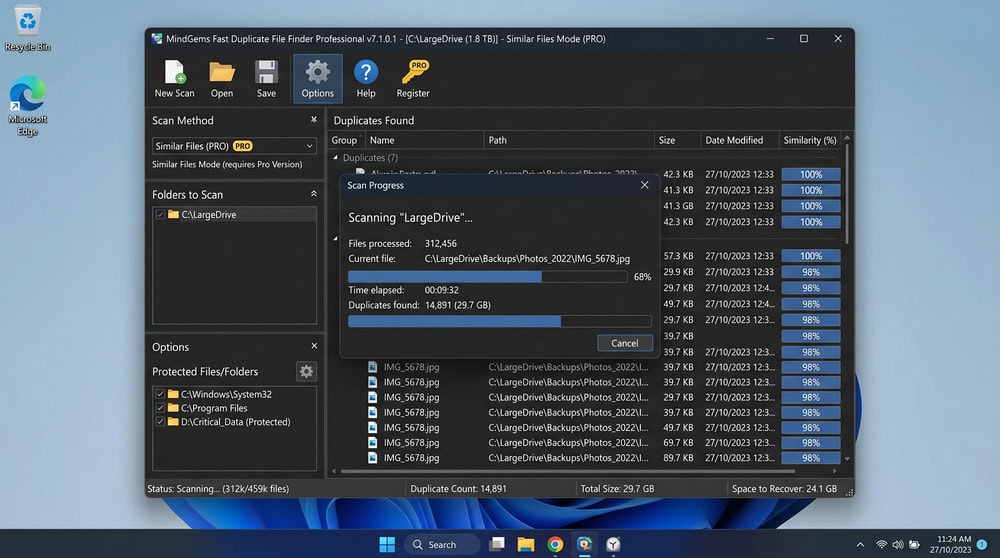Open the notification badge icon in taskbar
Viewport: 1000px width, 558px height.
[982, 545]
